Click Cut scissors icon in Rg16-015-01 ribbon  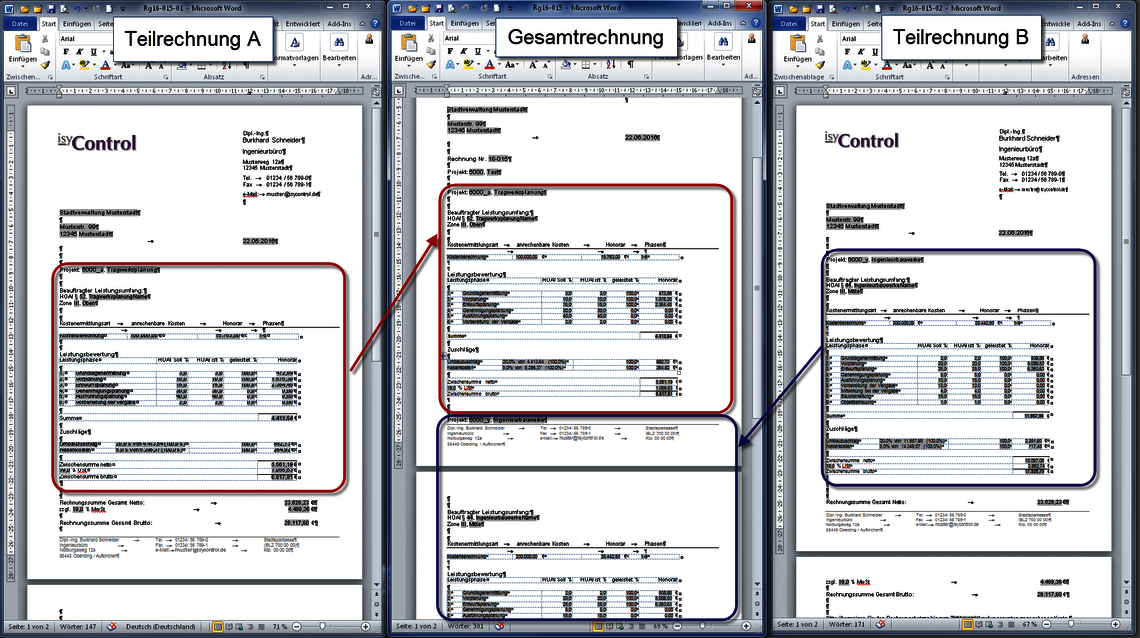[x=45, y=39]
